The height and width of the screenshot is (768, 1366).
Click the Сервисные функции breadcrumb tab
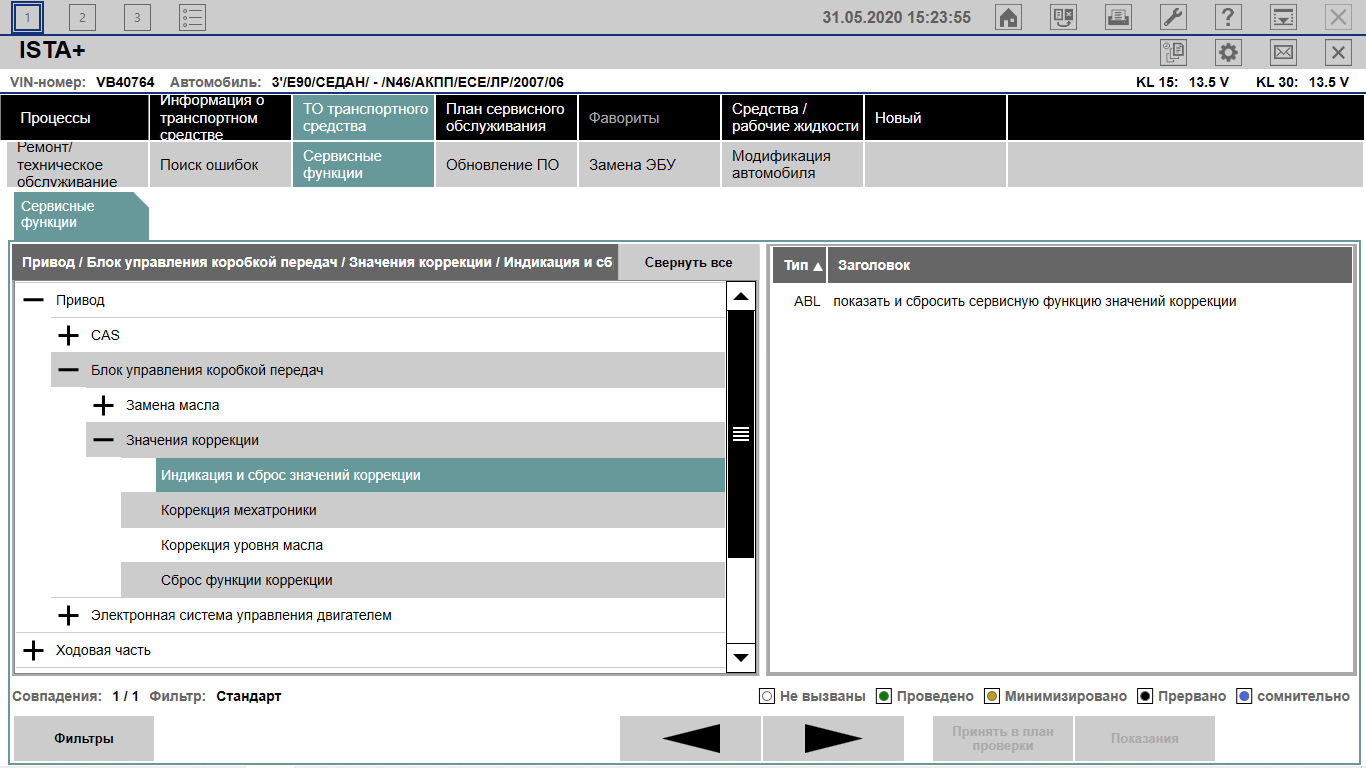click(80, 215)
